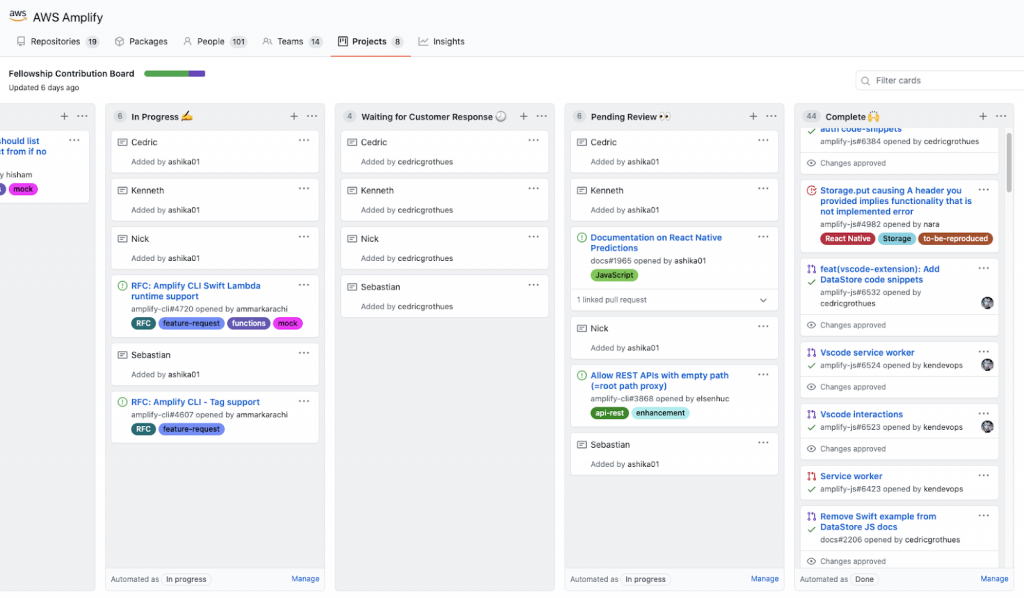Open People tab
Screen dimensions: 1024x598
point(214,41)
